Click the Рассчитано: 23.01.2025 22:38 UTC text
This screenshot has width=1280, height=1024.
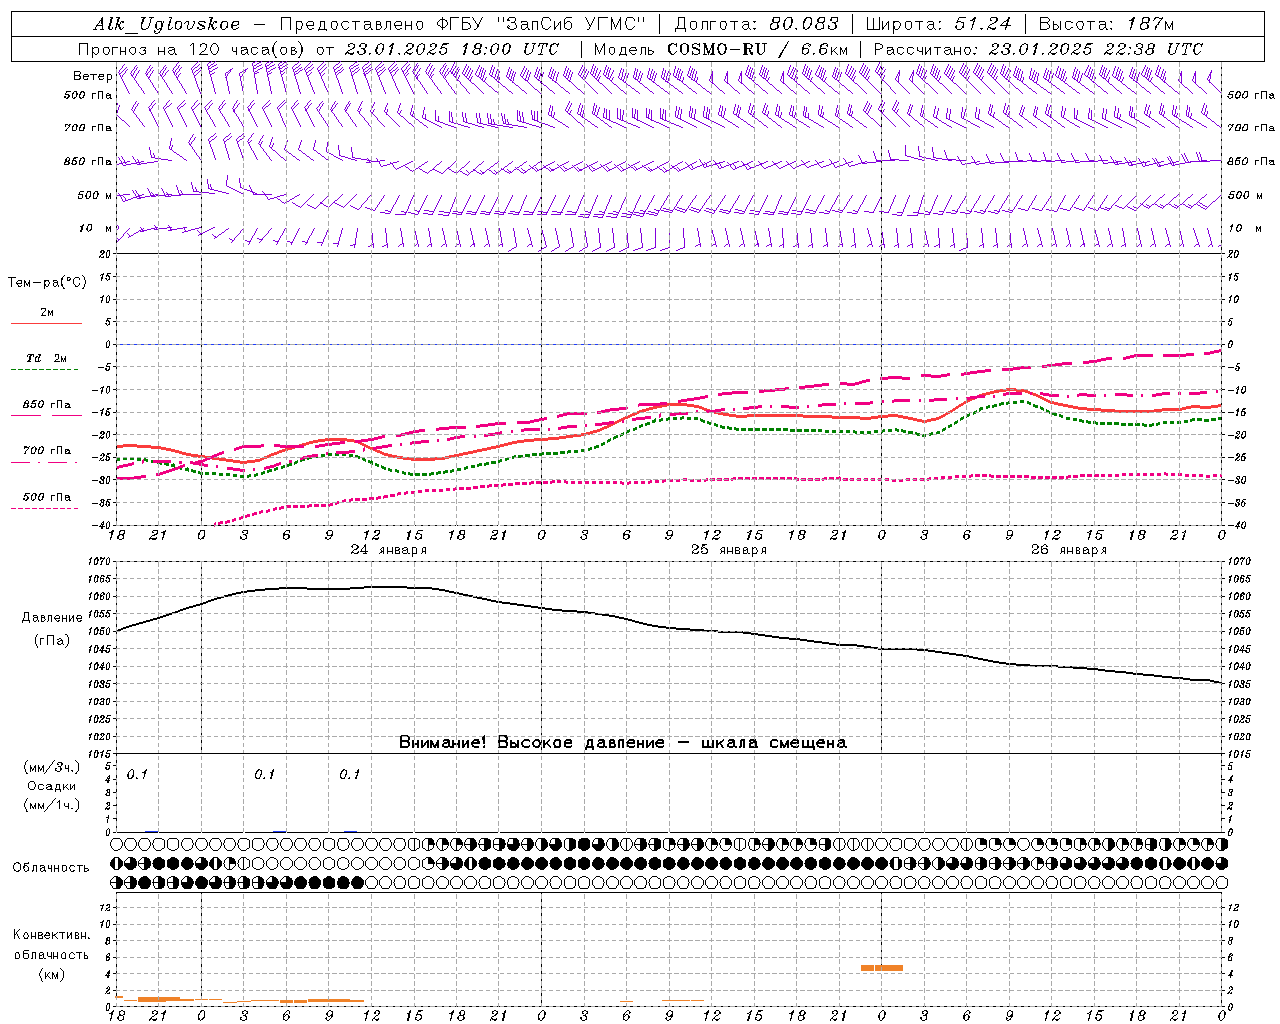pyautogui.click(x=1039, y=49)
